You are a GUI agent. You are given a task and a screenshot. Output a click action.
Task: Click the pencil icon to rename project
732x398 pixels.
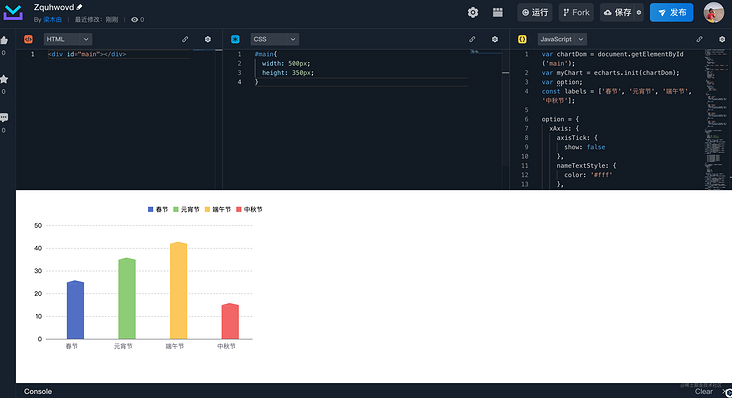(x=79, y=7)
